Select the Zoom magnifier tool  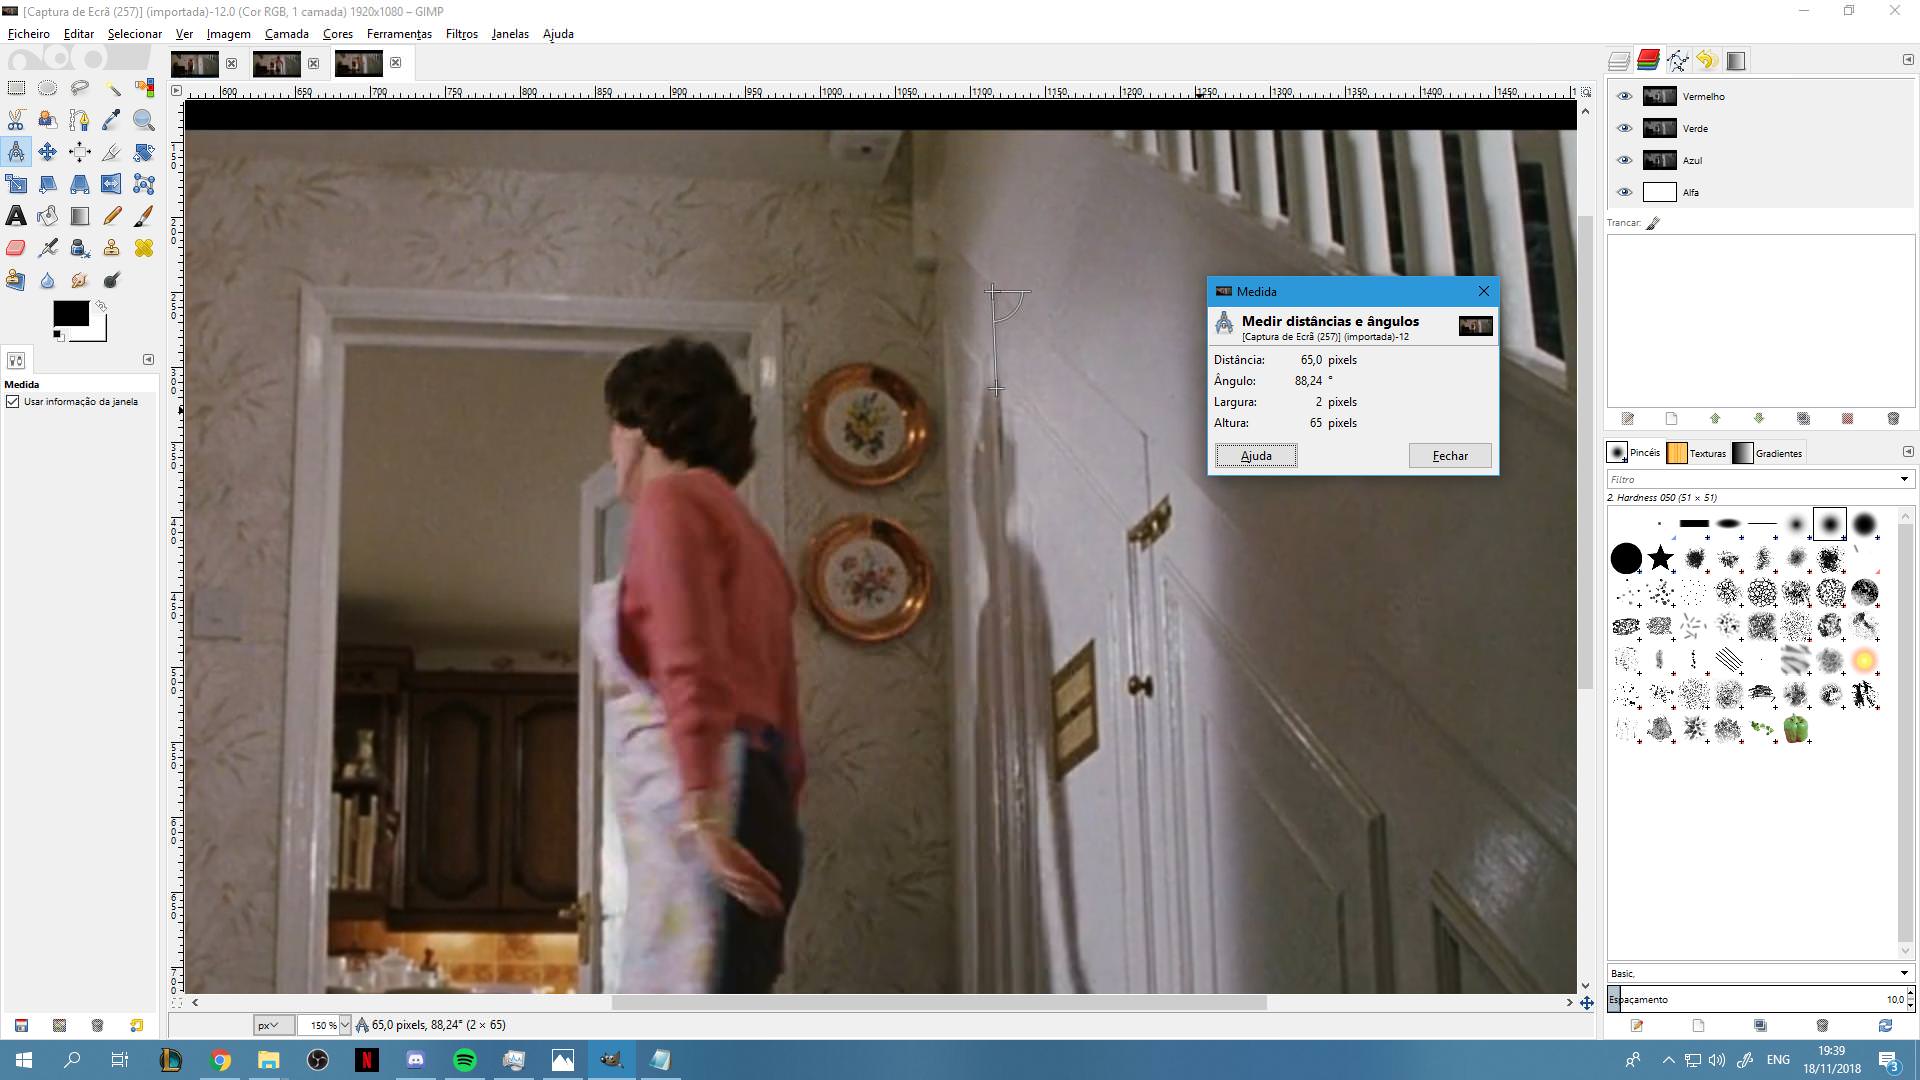point(144,120)
